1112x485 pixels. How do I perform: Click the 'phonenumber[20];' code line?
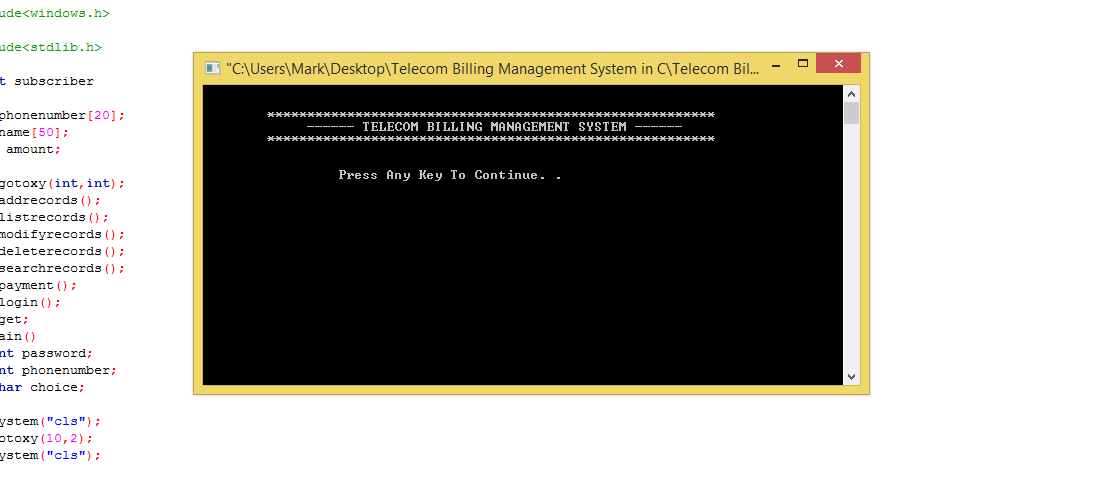pos(62,116)
